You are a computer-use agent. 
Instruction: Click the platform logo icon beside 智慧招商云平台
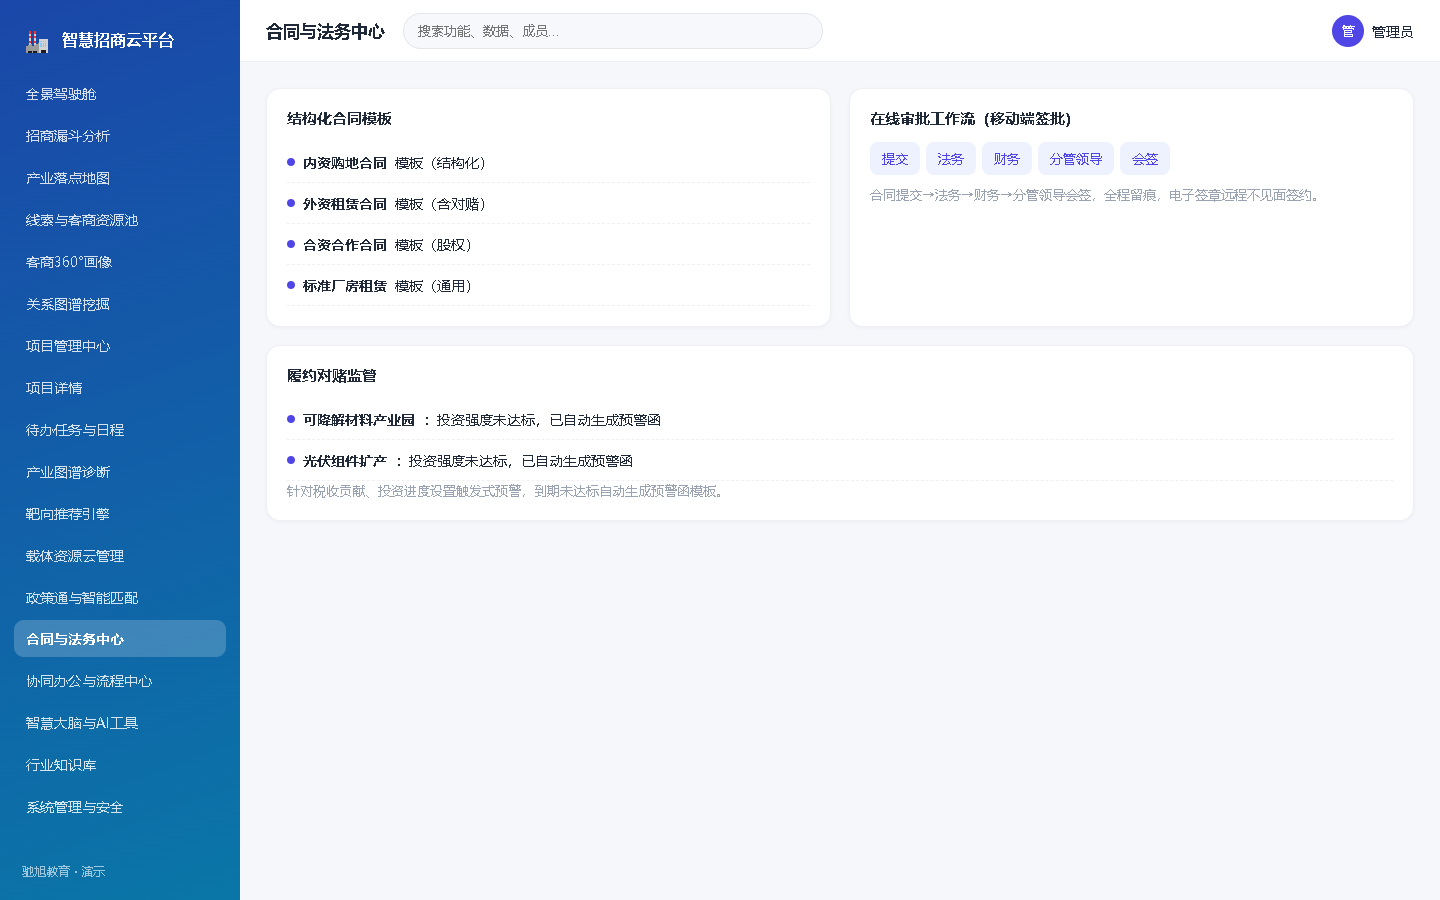[x=37, y=42]
